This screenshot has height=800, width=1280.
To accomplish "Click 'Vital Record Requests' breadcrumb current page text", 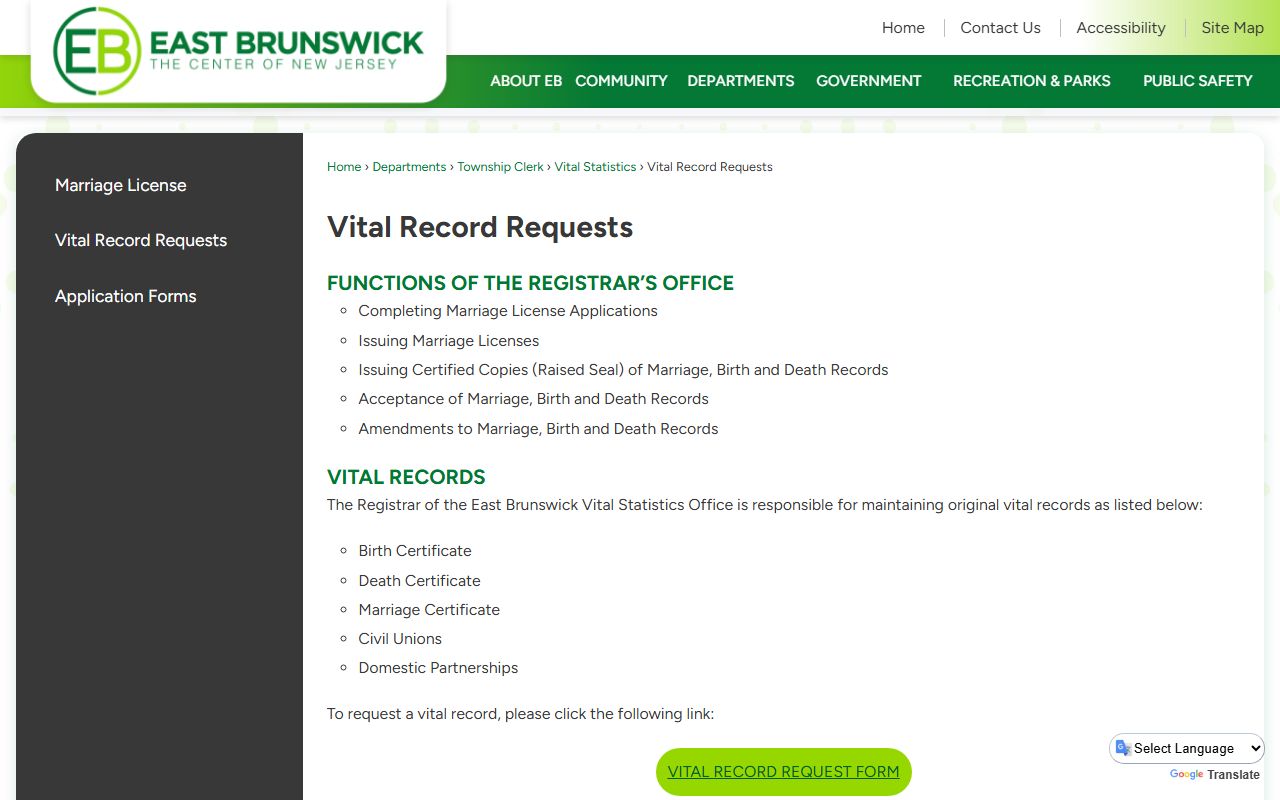I will click(x=710, y=167).
